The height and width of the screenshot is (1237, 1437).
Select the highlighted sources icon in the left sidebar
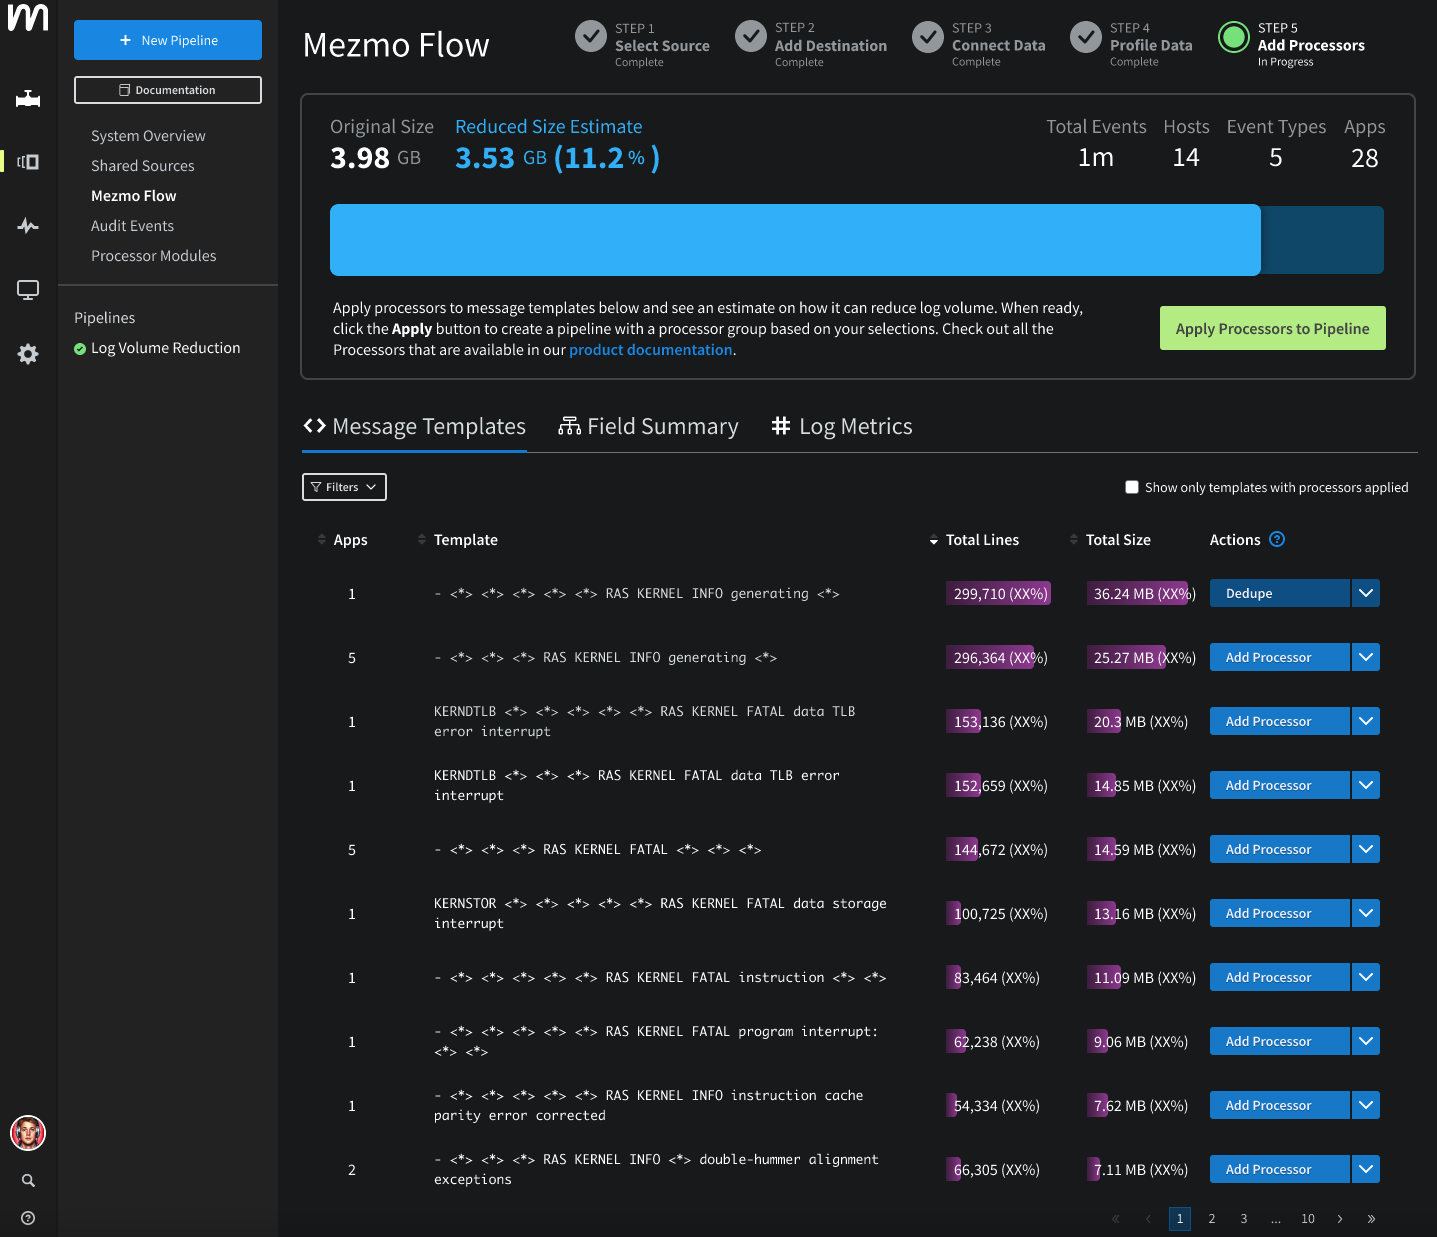pos(27,161)
